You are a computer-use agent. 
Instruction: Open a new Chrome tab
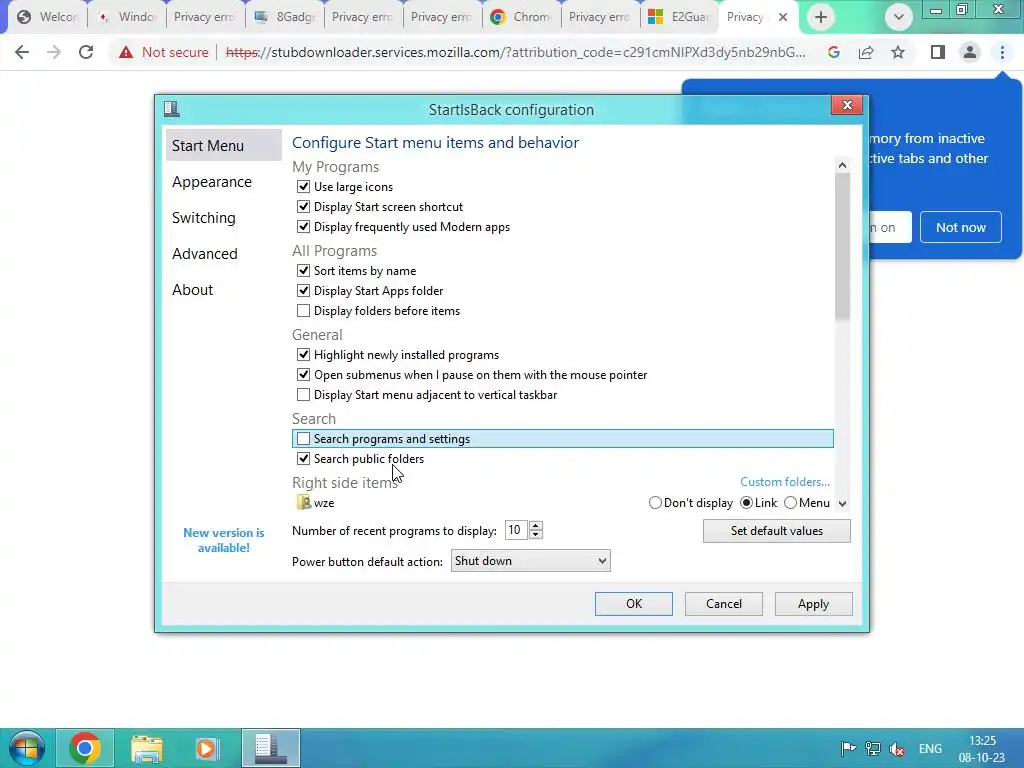coord(821,17)
